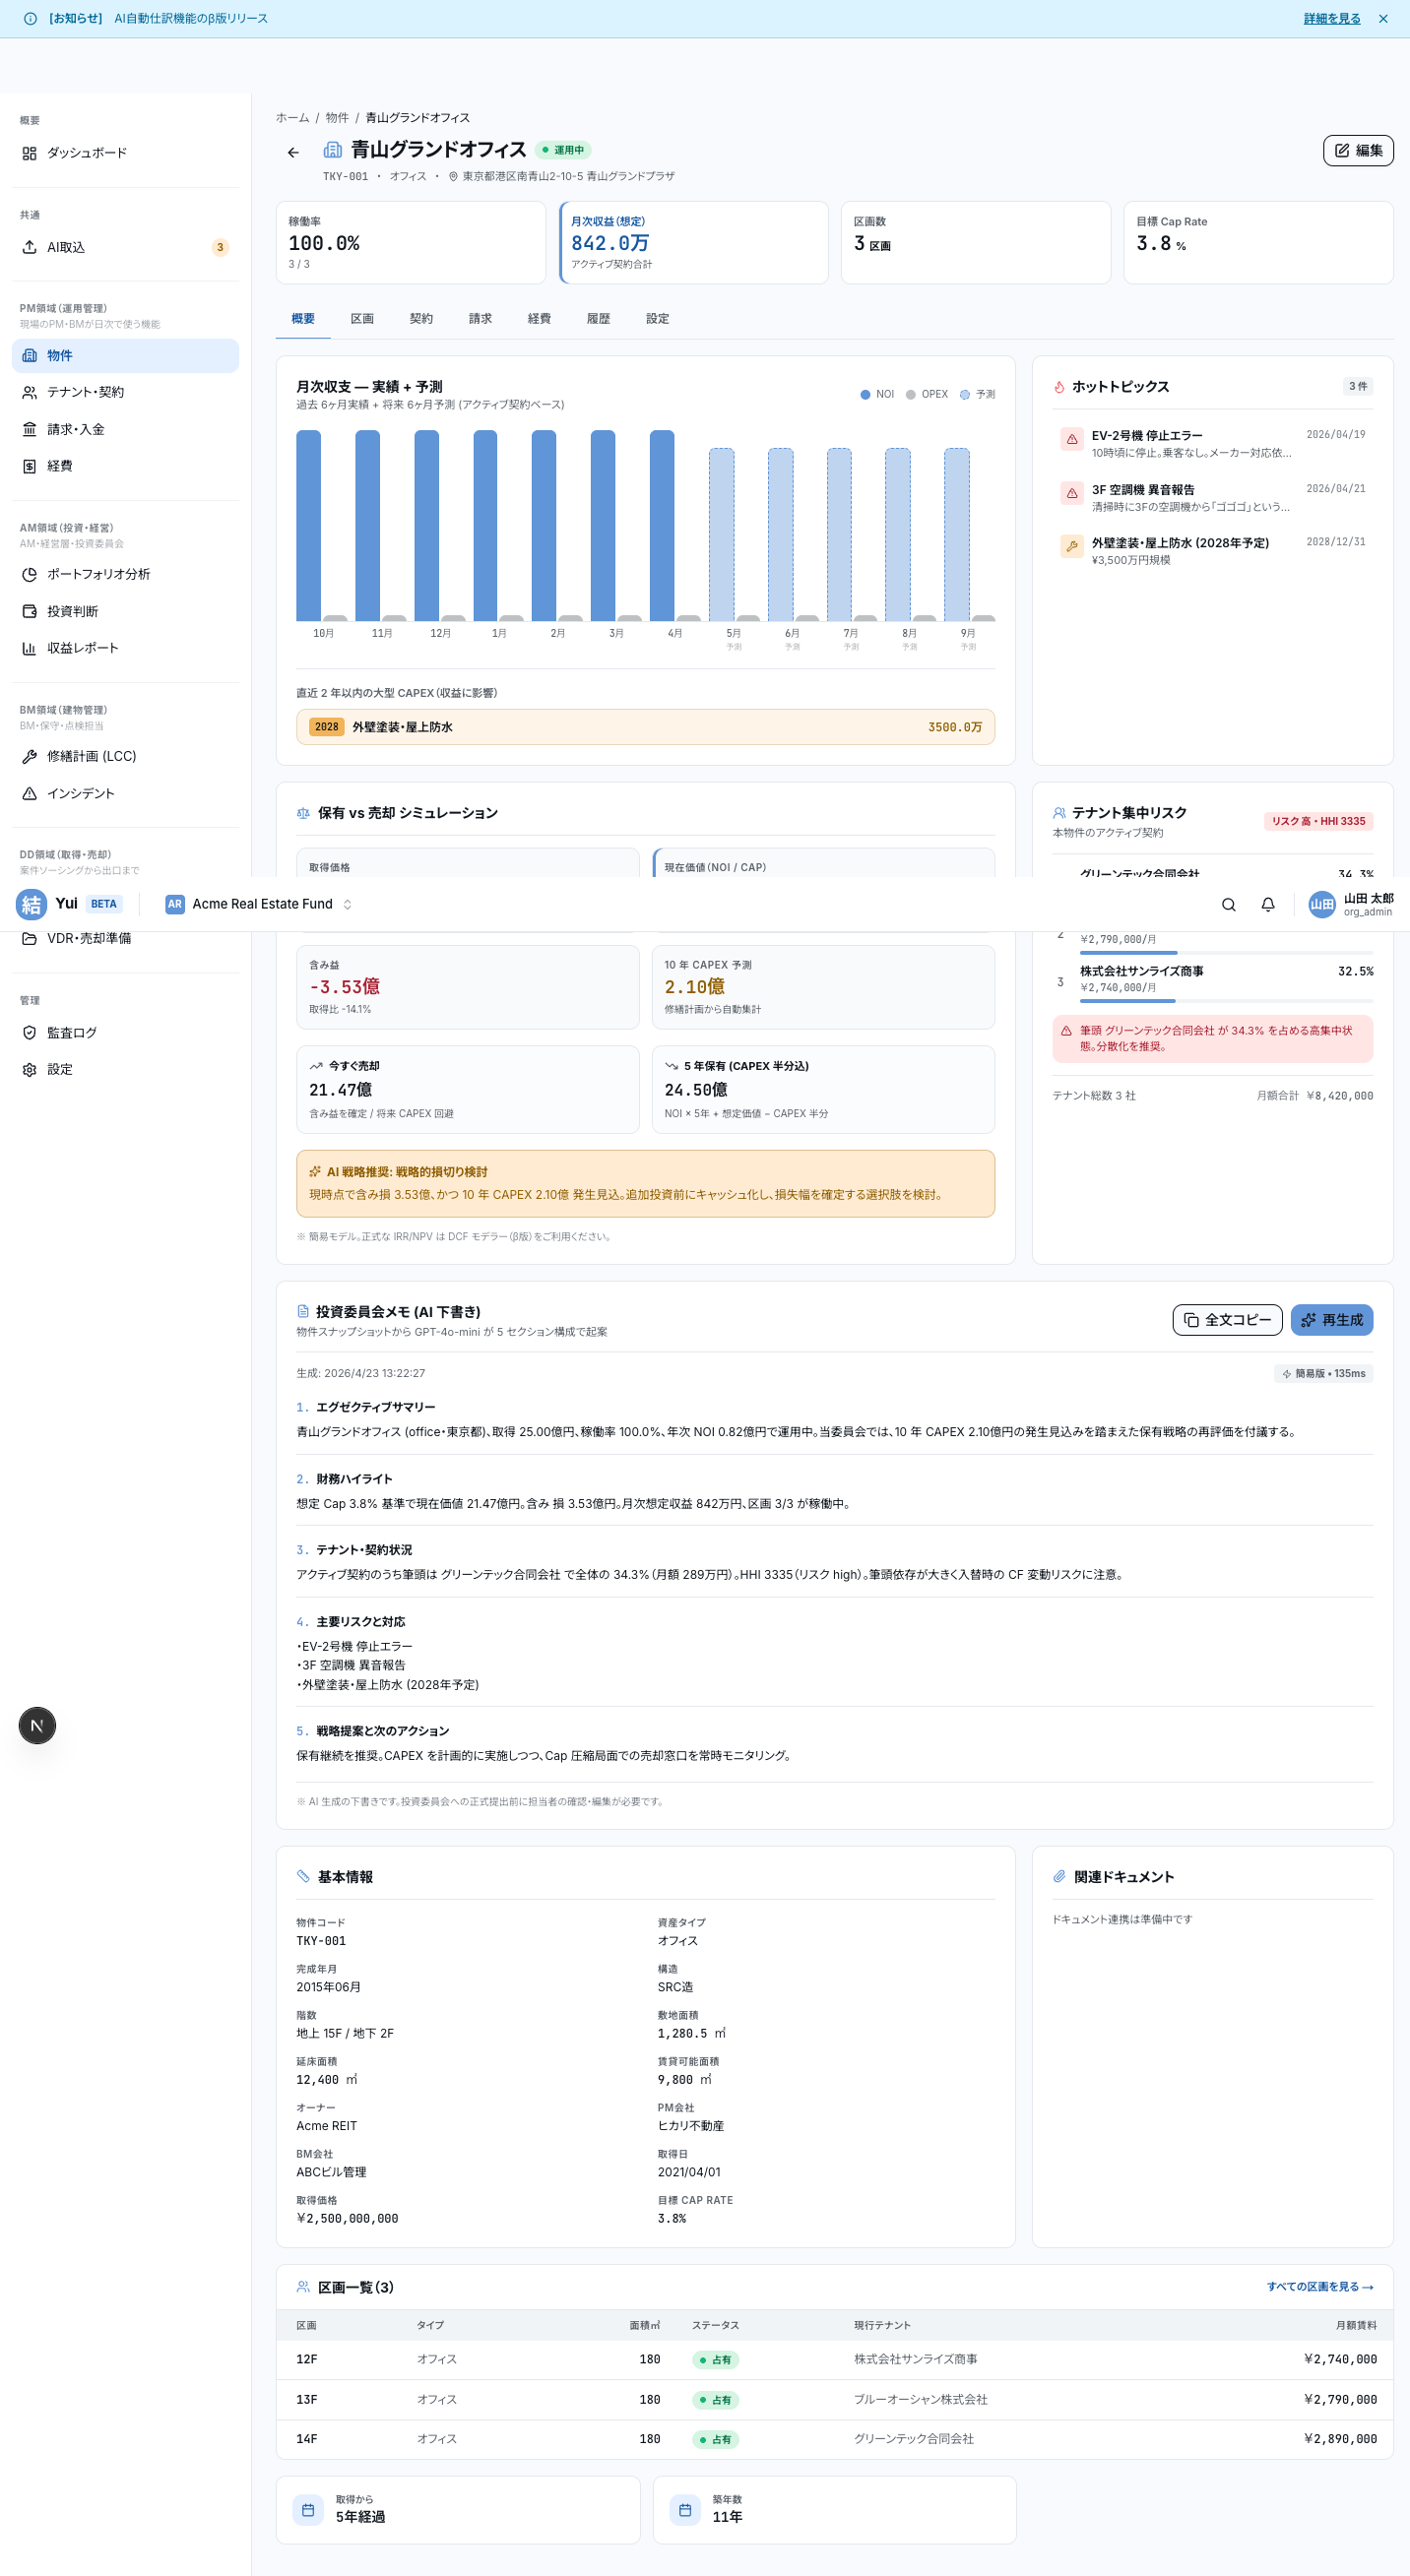Click 物件 in the breadcrumb

click(337, 118)
